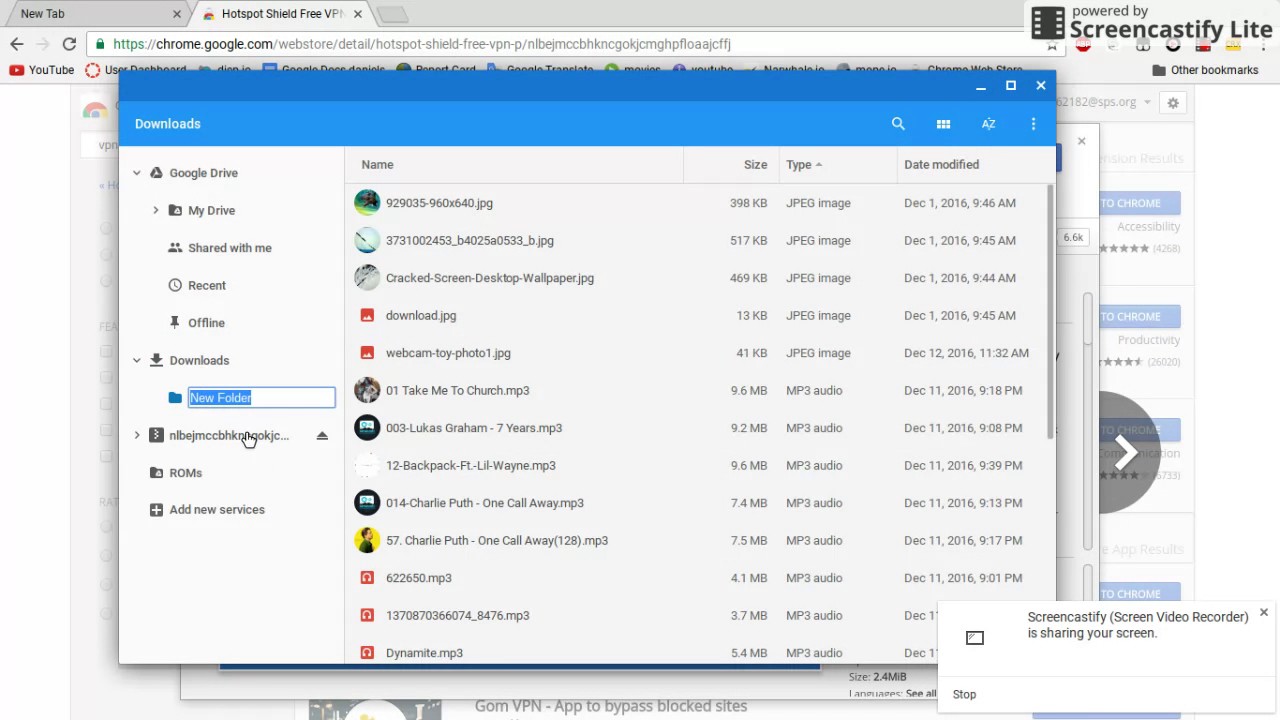The width and height of the screenshot is (1280, 720).
Task: Switch to the New Tab browser tab
Action: tap(95, 14)
